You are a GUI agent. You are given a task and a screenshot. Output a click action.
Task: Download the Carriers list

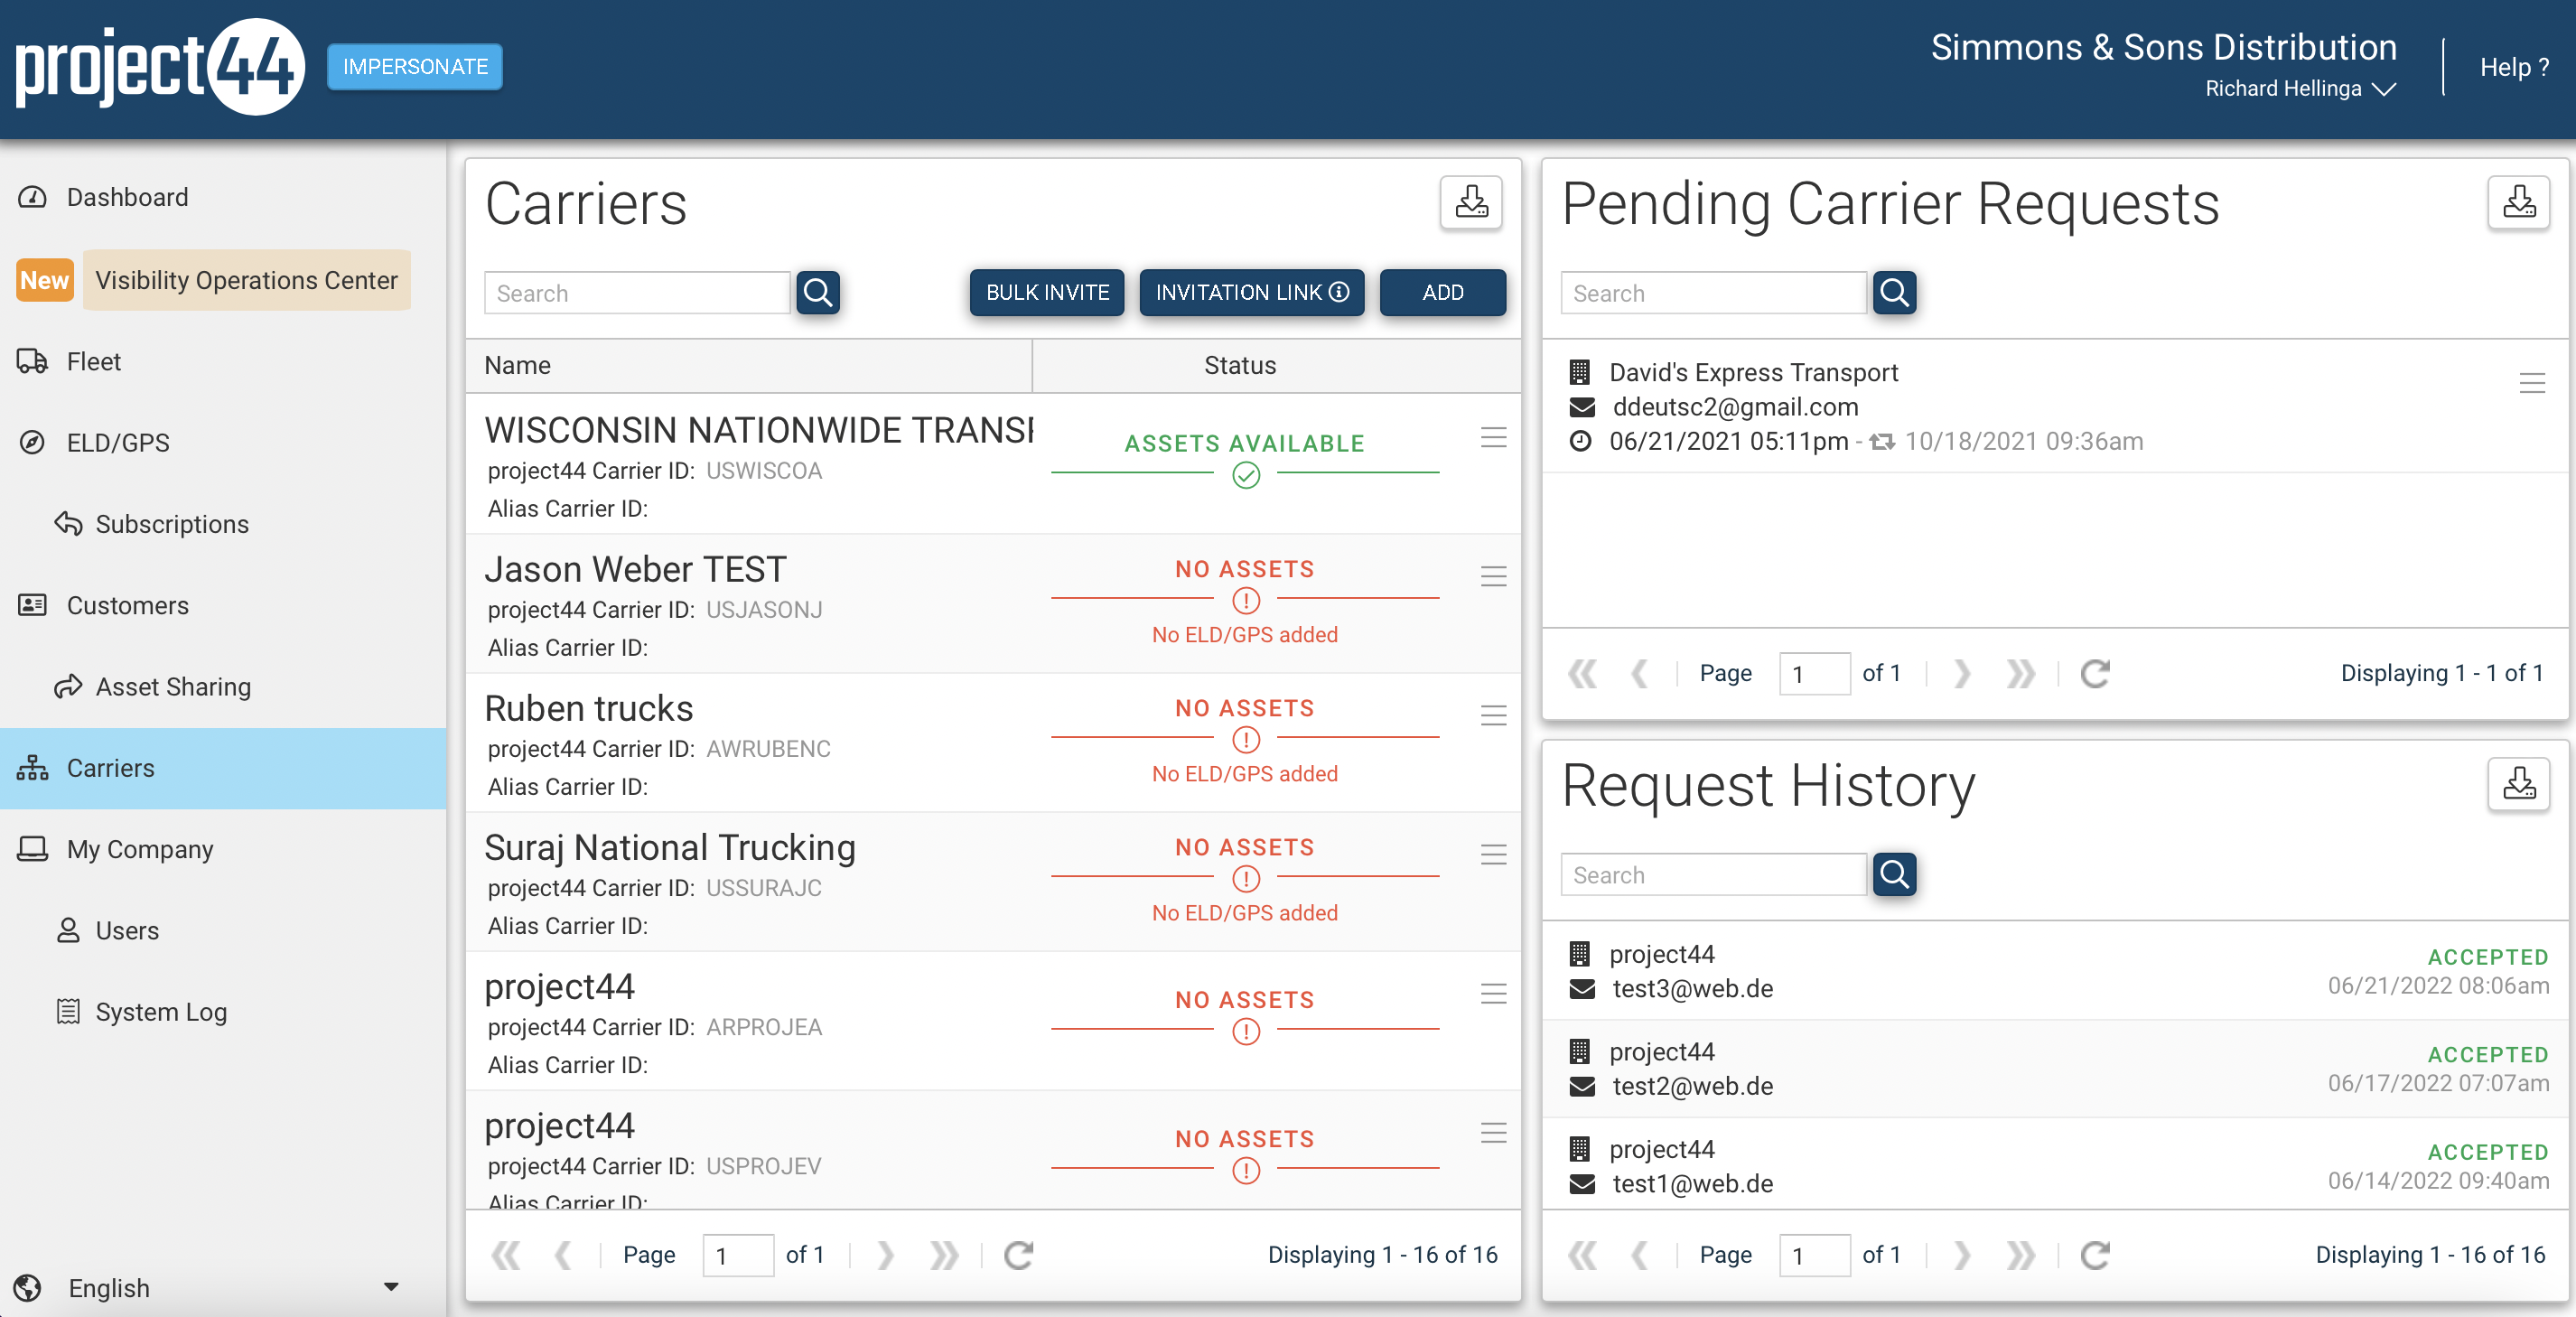click(x=1471, y=203)
